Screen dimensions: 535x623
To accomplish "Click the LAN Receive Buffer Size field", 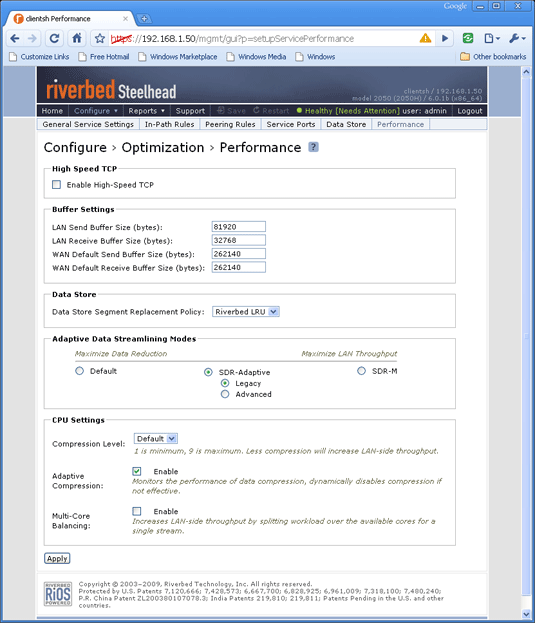I will (239, 240).
